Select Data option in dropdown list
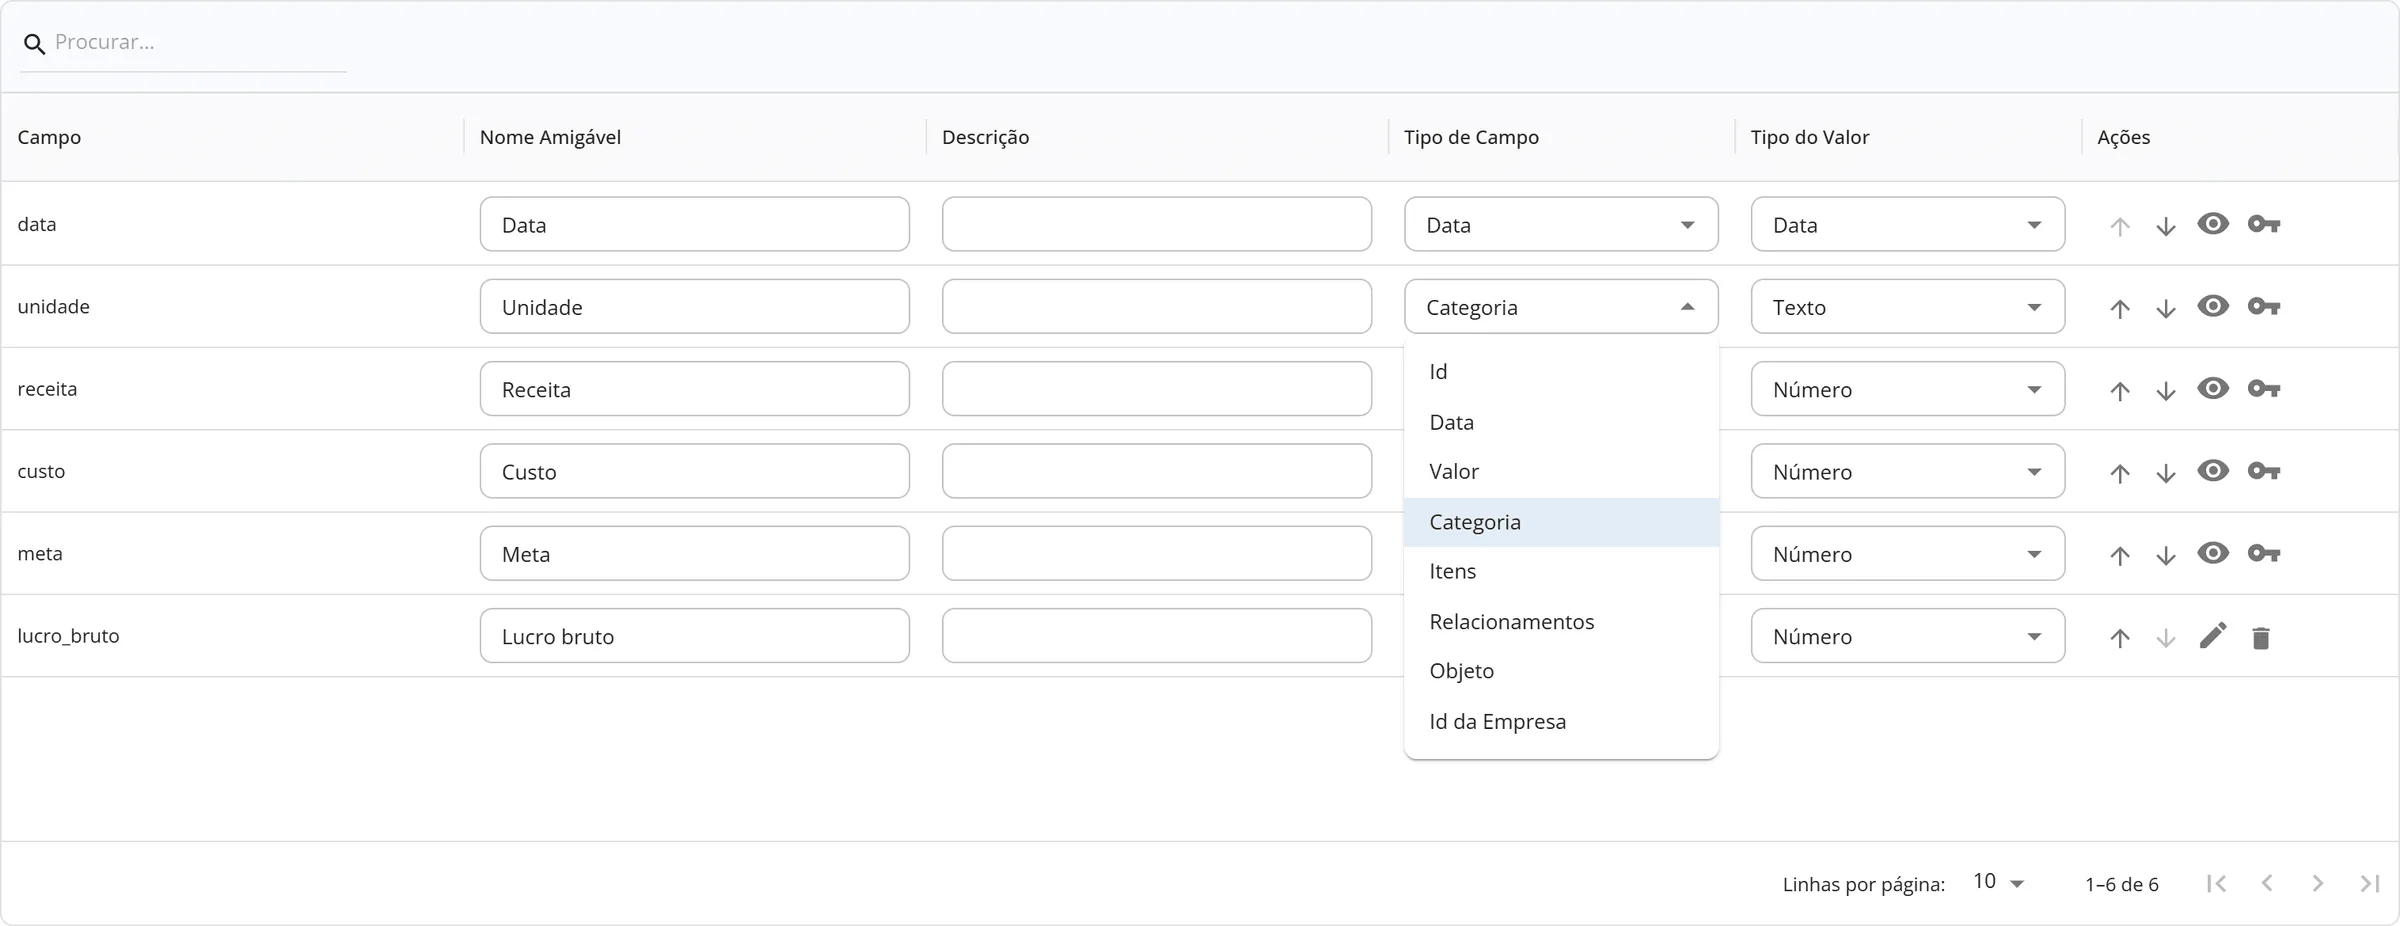 pos(1561,422)
